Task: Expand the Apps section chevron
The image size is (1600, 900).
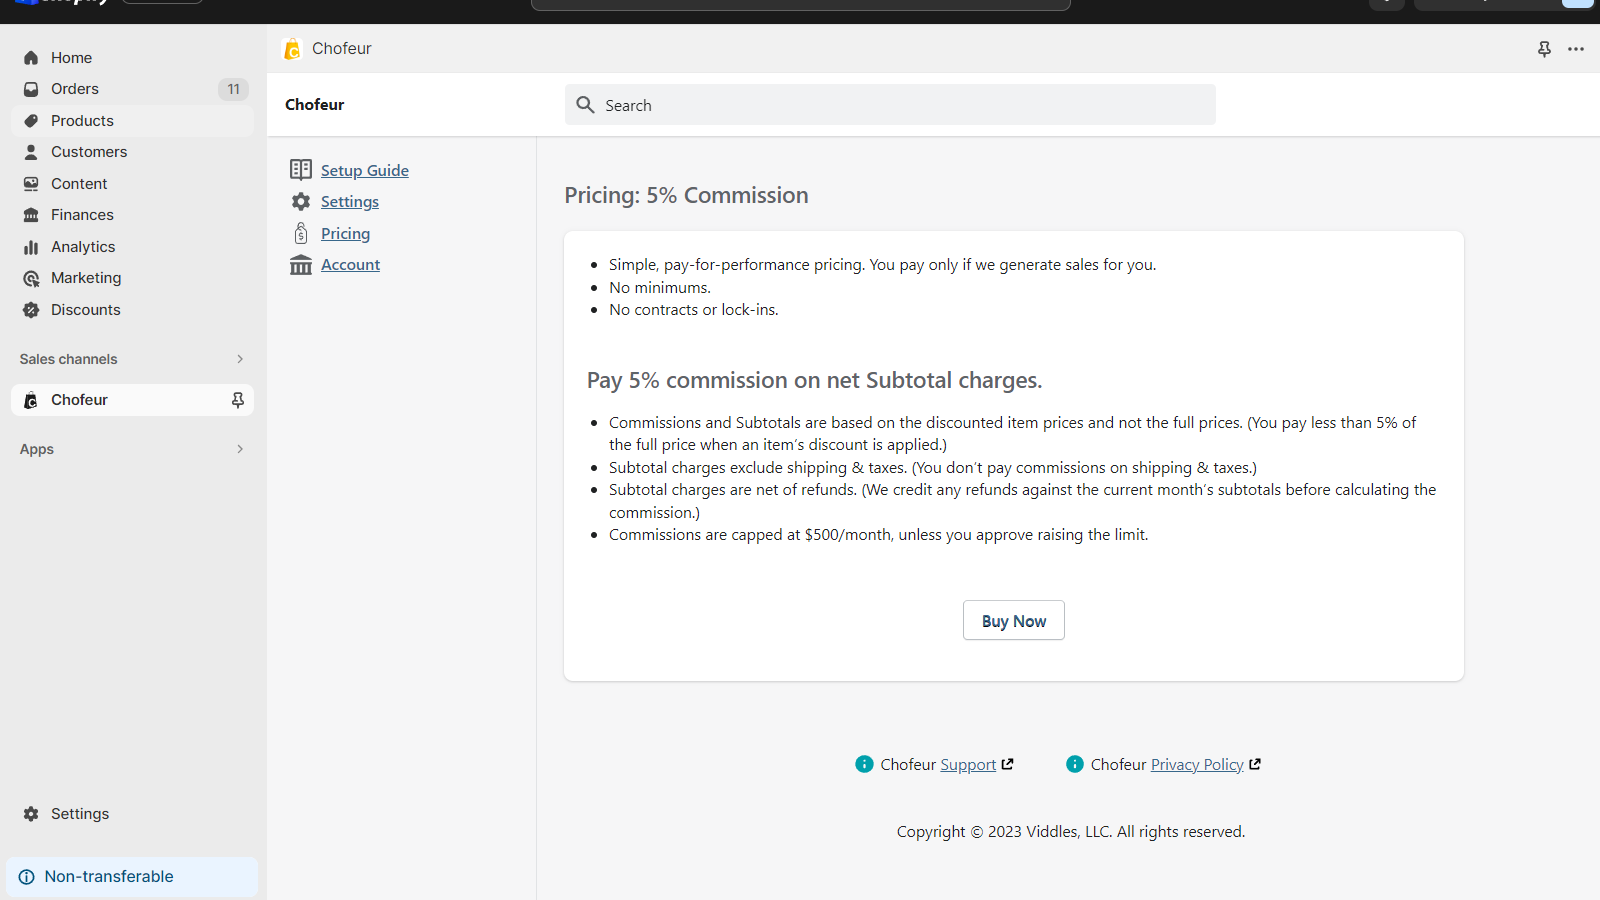Action: (x=240, y=449)
